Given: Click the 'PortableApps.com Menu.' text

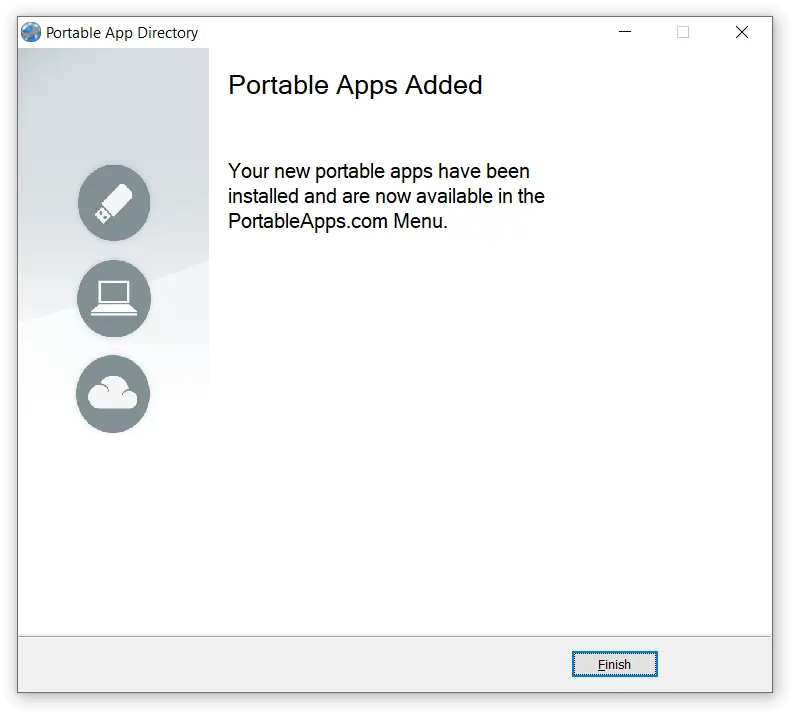Looking at the screenshot, I should (x=338, y=221).
